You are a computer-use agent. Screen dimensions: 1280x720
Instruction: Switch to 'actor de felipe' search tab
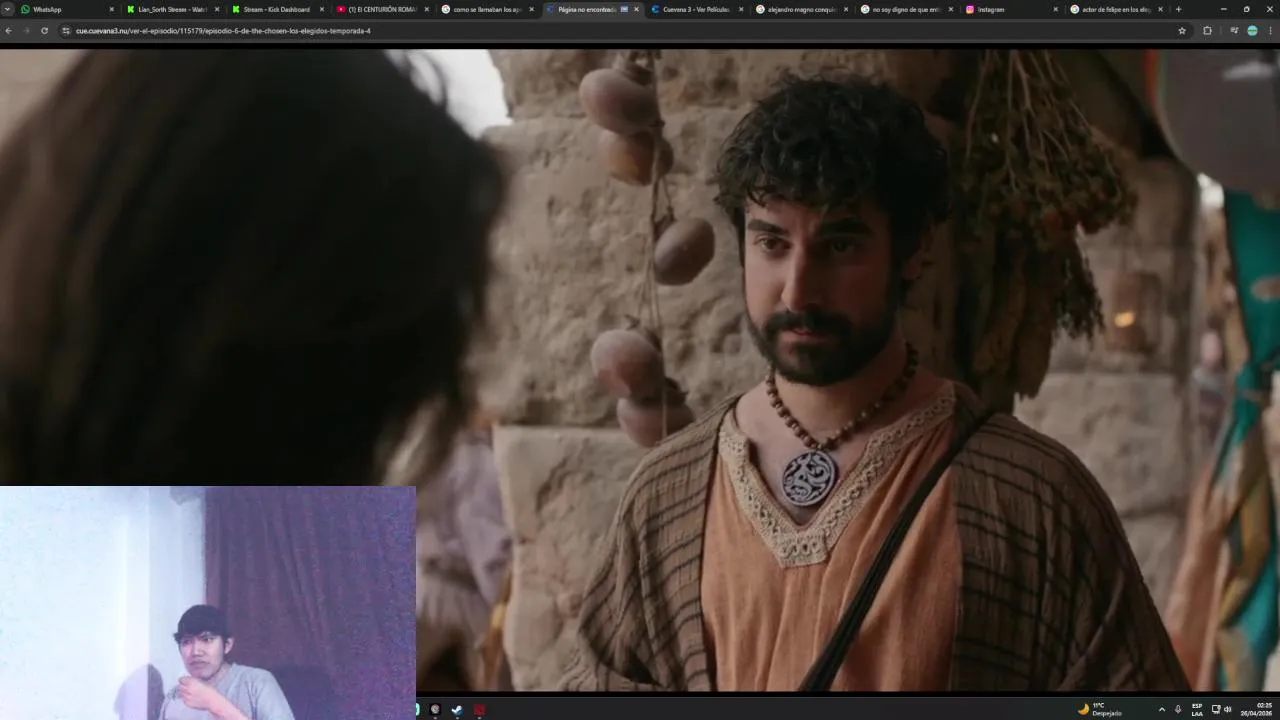1116,9
